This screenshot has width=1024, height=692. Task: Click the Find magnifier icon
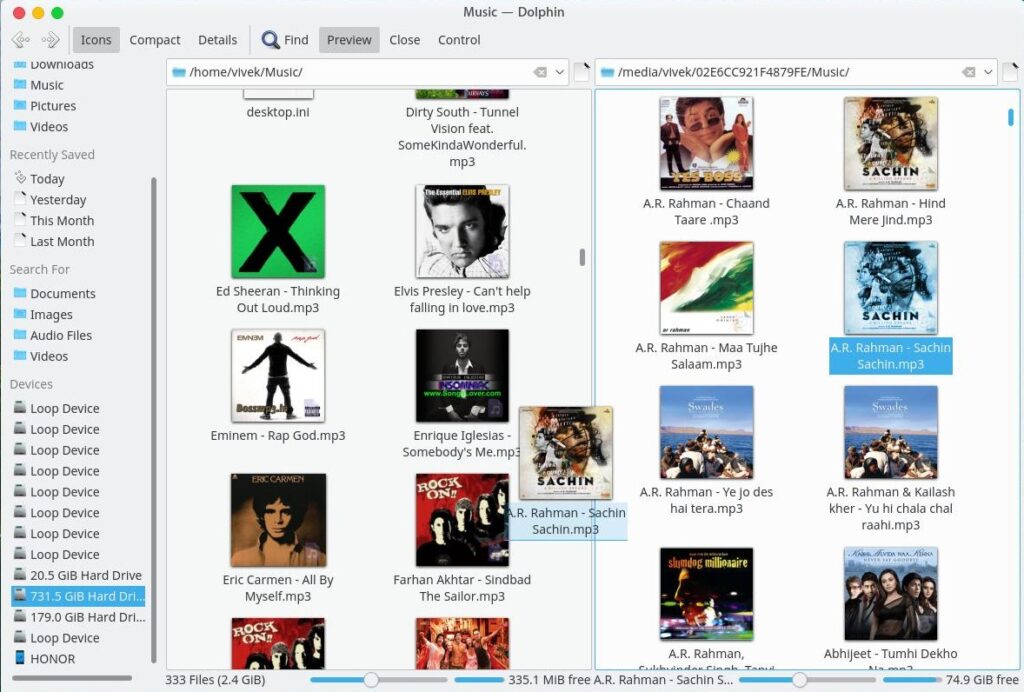[x=270, y=40]
